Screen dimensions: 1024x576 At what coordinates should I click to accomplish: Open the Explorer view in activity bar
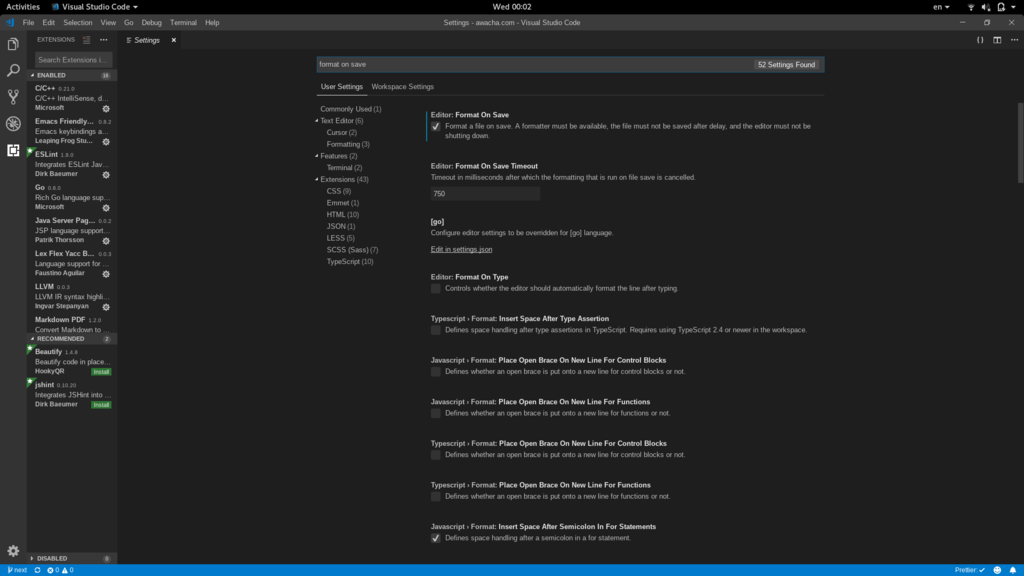point(13,44)
